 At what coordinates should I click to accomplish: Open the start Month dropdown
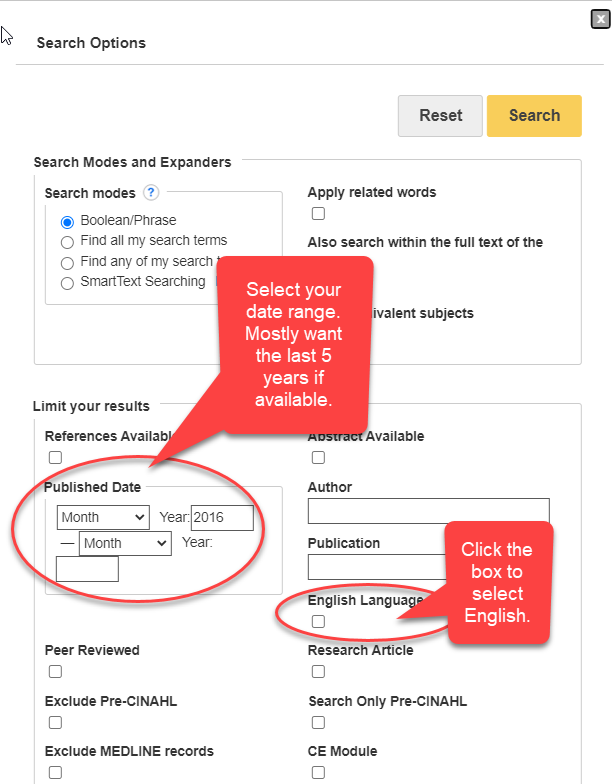103,518
